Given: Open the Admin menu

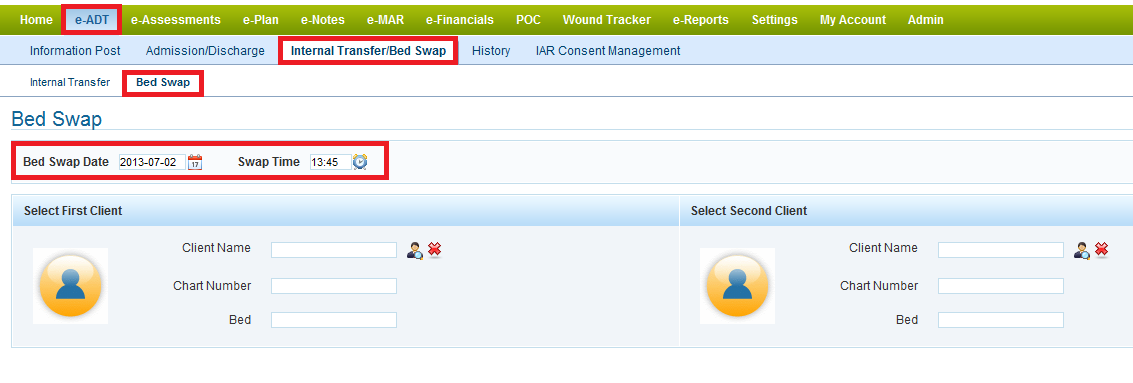Looking at the screenshot, I should [926, 20].
